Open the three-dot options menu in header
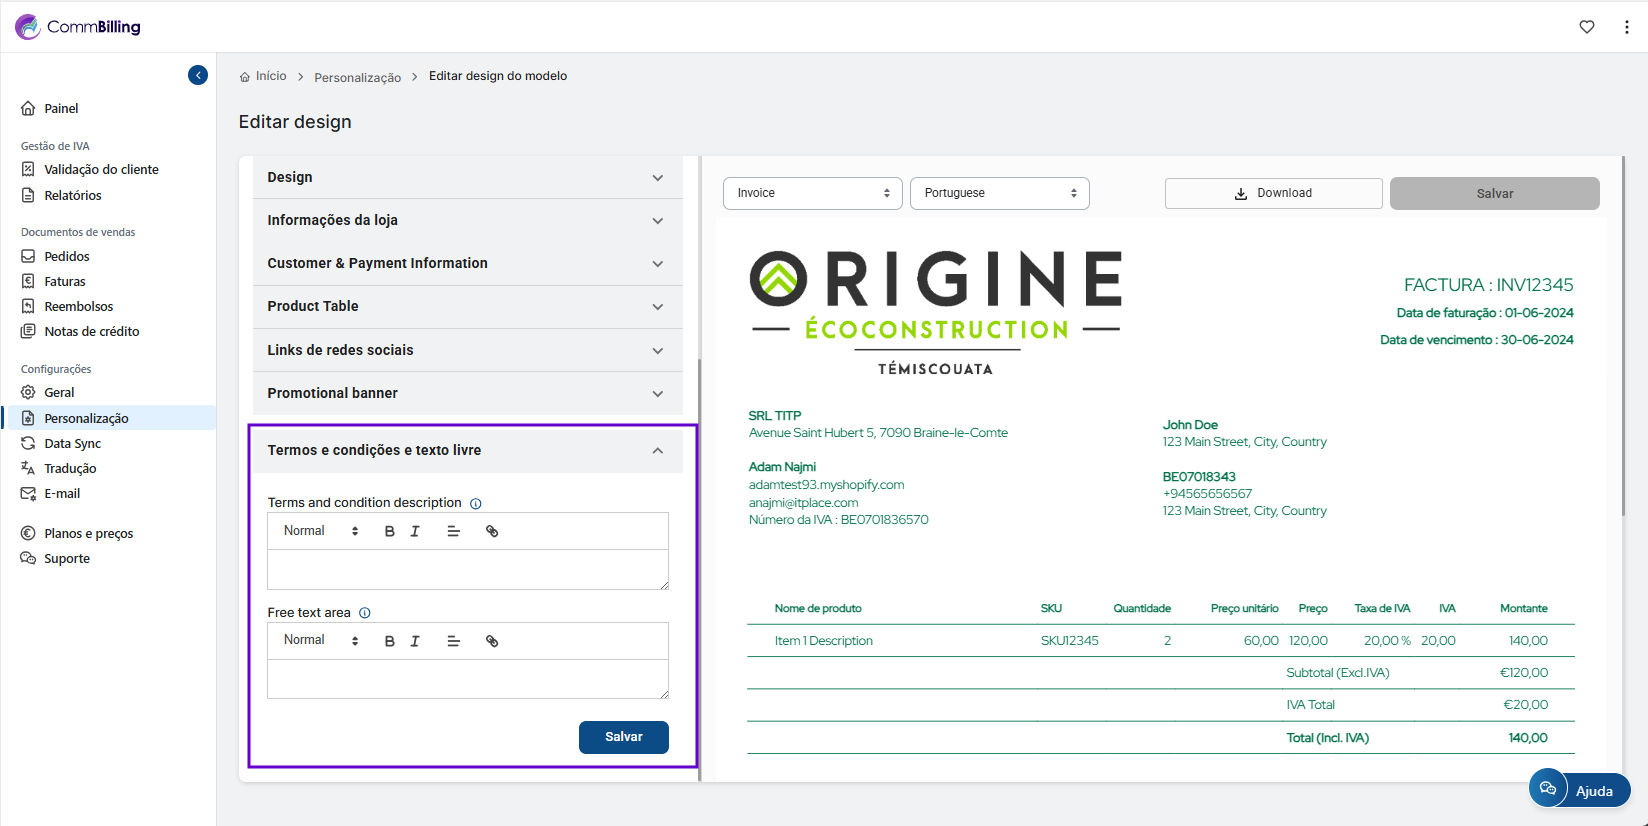Image resolution: width=1648 pixels, height=826 pixels. [x=1627, y=27]
